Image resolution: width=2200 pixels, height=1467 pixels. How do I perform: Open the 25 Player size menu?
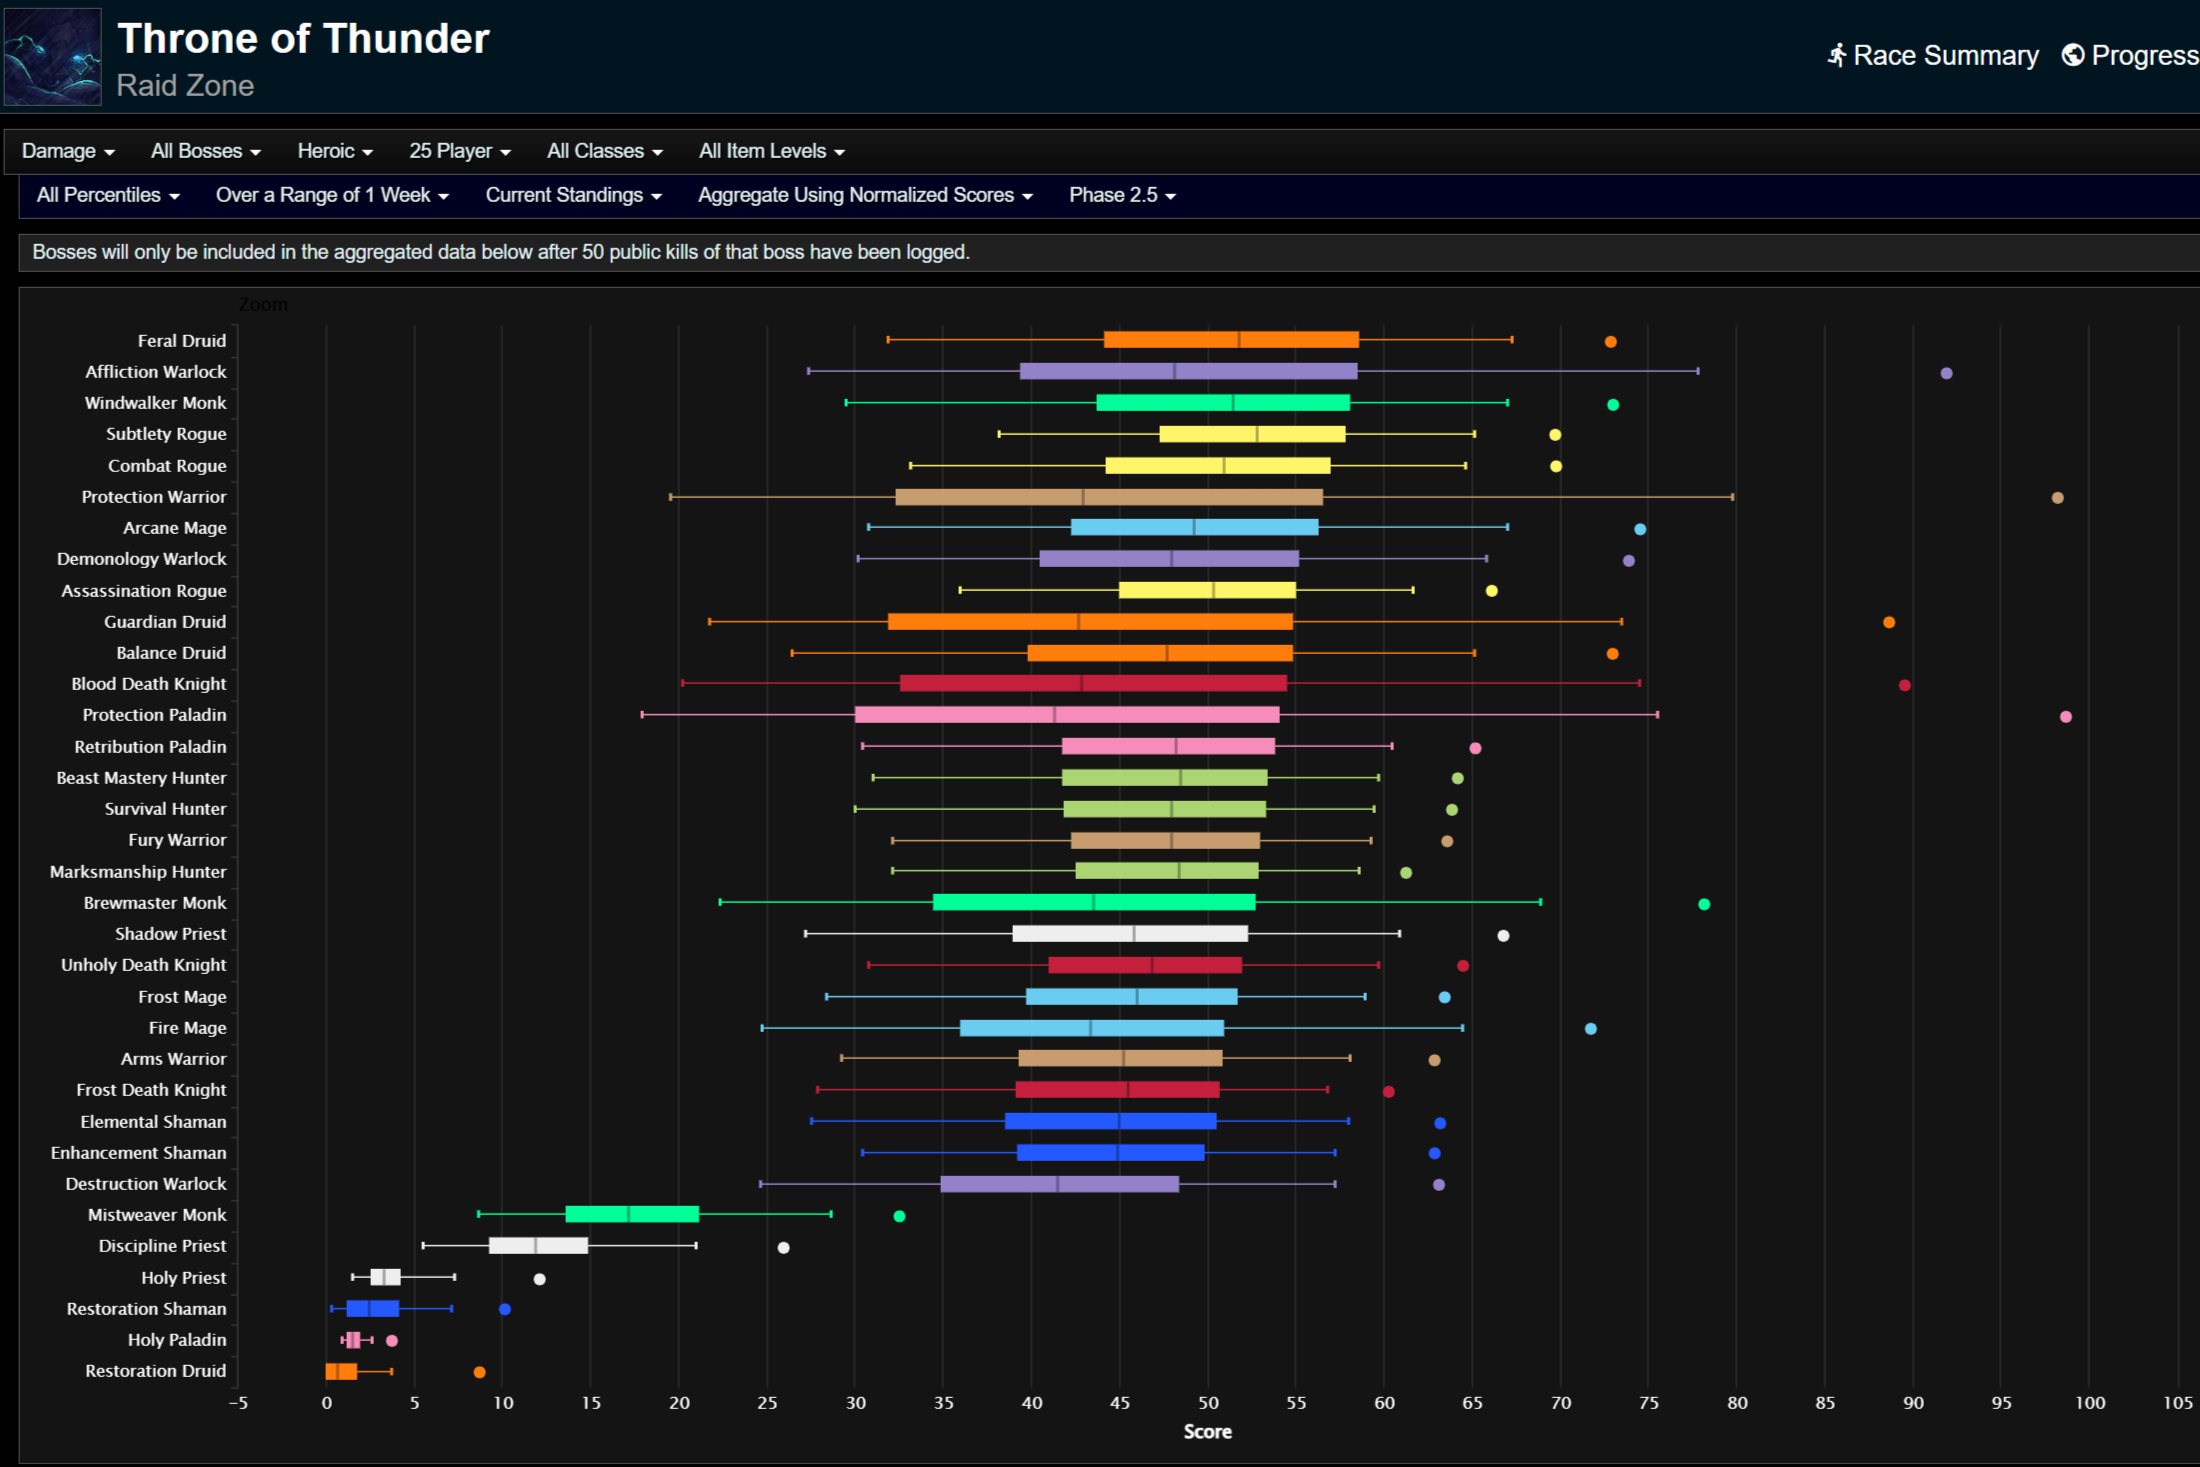tap(459, 151)
